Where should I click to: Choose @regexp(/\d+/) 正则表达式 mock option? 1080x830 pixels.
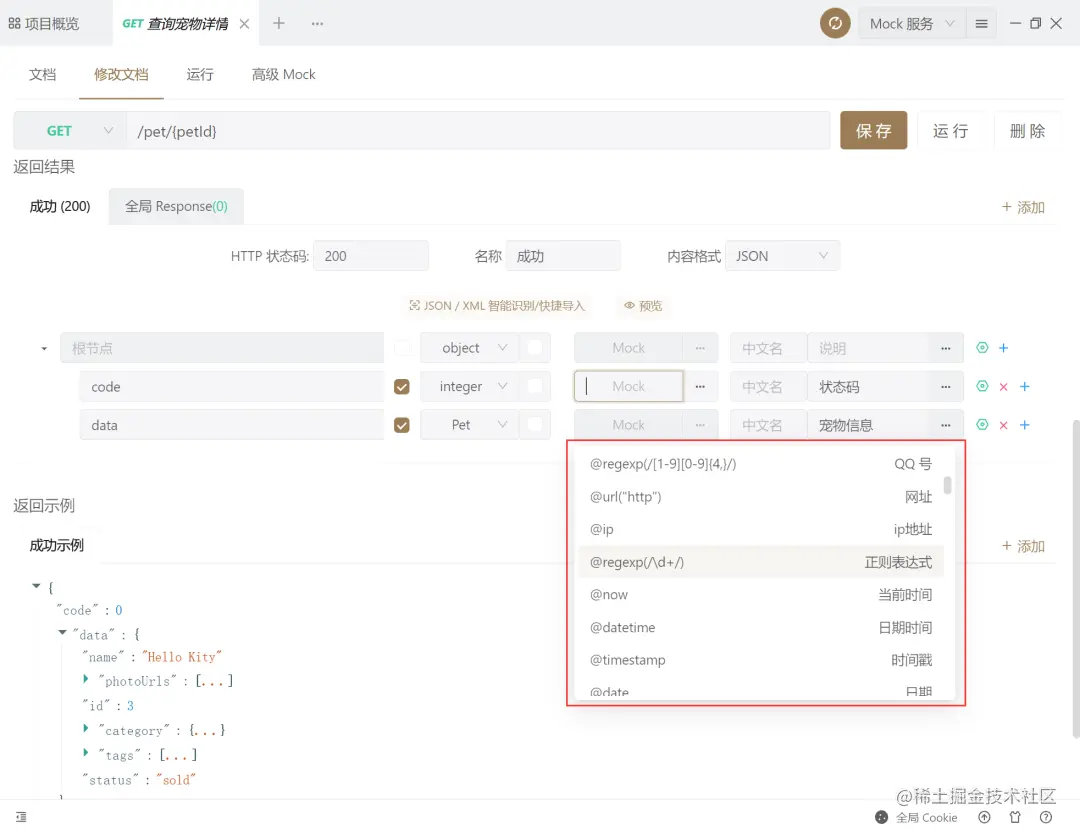click(760, 562)
